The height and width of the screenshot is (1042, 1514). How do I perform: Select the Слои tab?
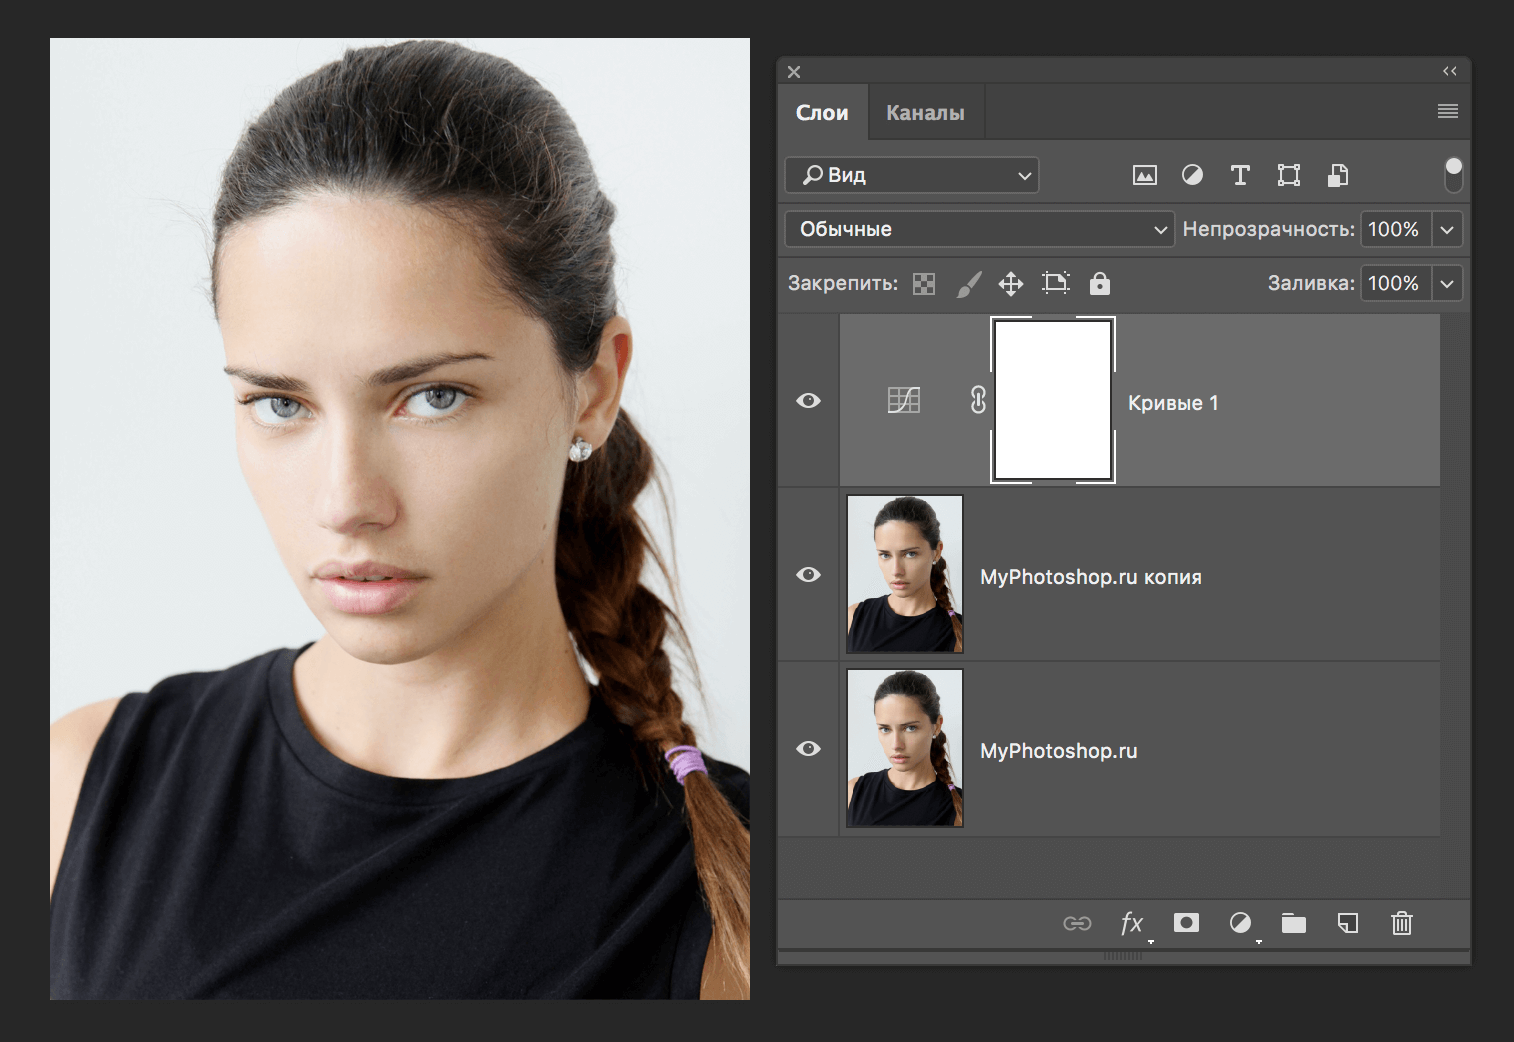822,113
